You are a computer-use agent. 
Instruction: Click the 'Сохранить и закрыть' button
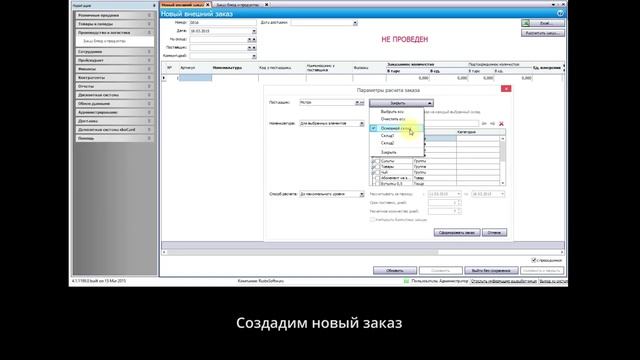click(542, 271)
